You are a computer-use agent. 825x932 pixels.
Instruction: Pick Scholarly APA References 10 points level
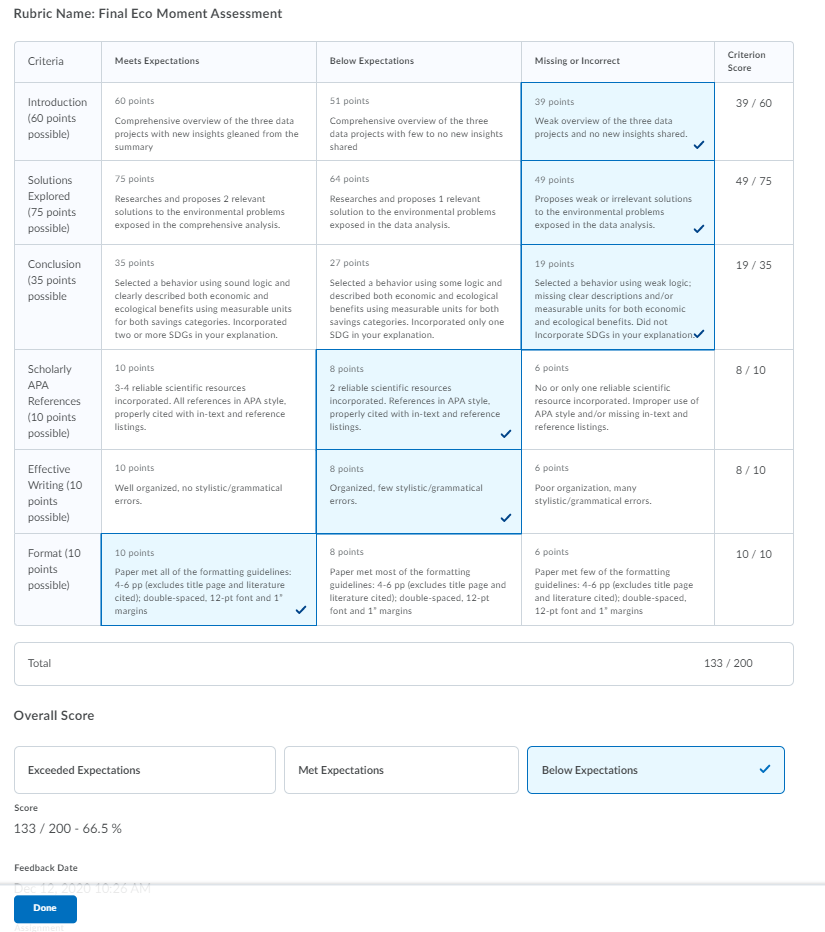click(209, 399)
